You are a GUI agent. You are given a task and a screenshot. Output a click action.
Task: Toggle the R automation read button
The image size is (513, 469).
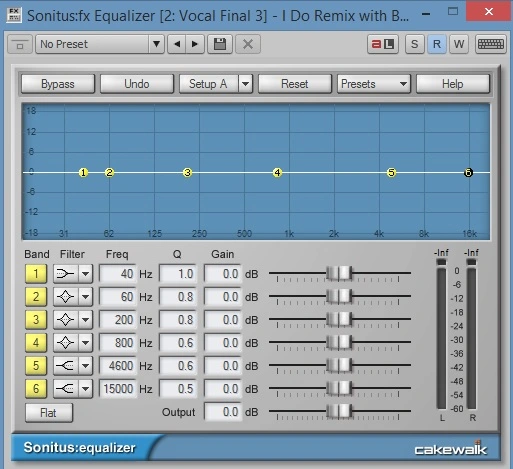(x=437, y=44)
